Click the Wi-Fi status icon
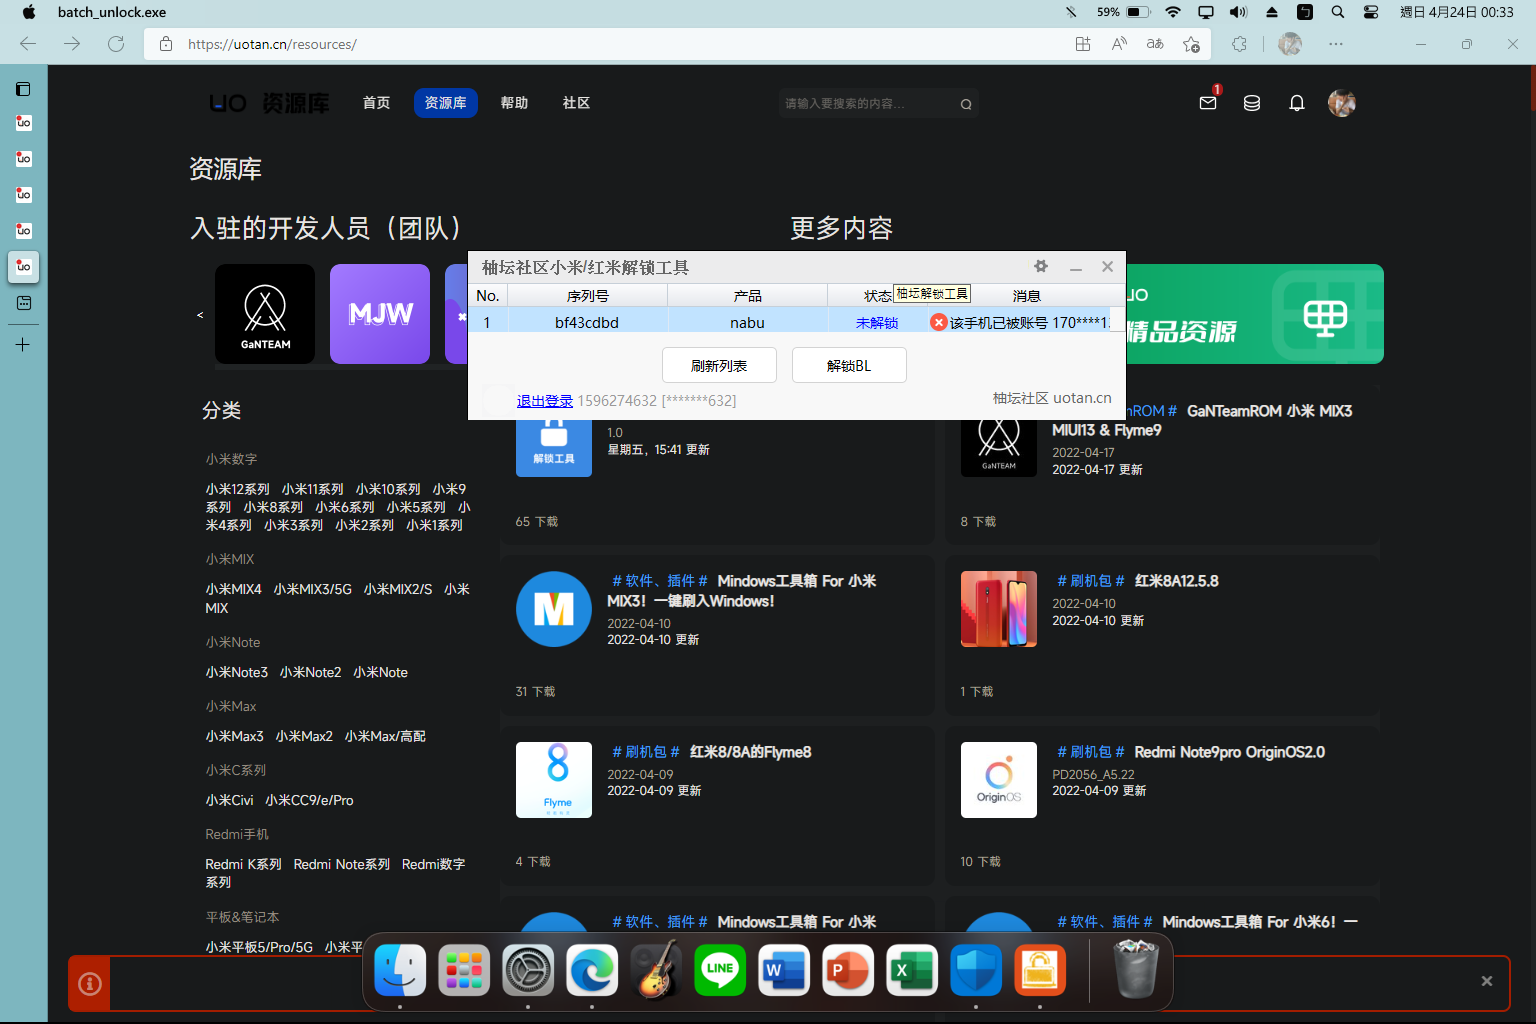Viewport: 1536px width, 1024px height. pyautogui.click(x=1173, y=12)
